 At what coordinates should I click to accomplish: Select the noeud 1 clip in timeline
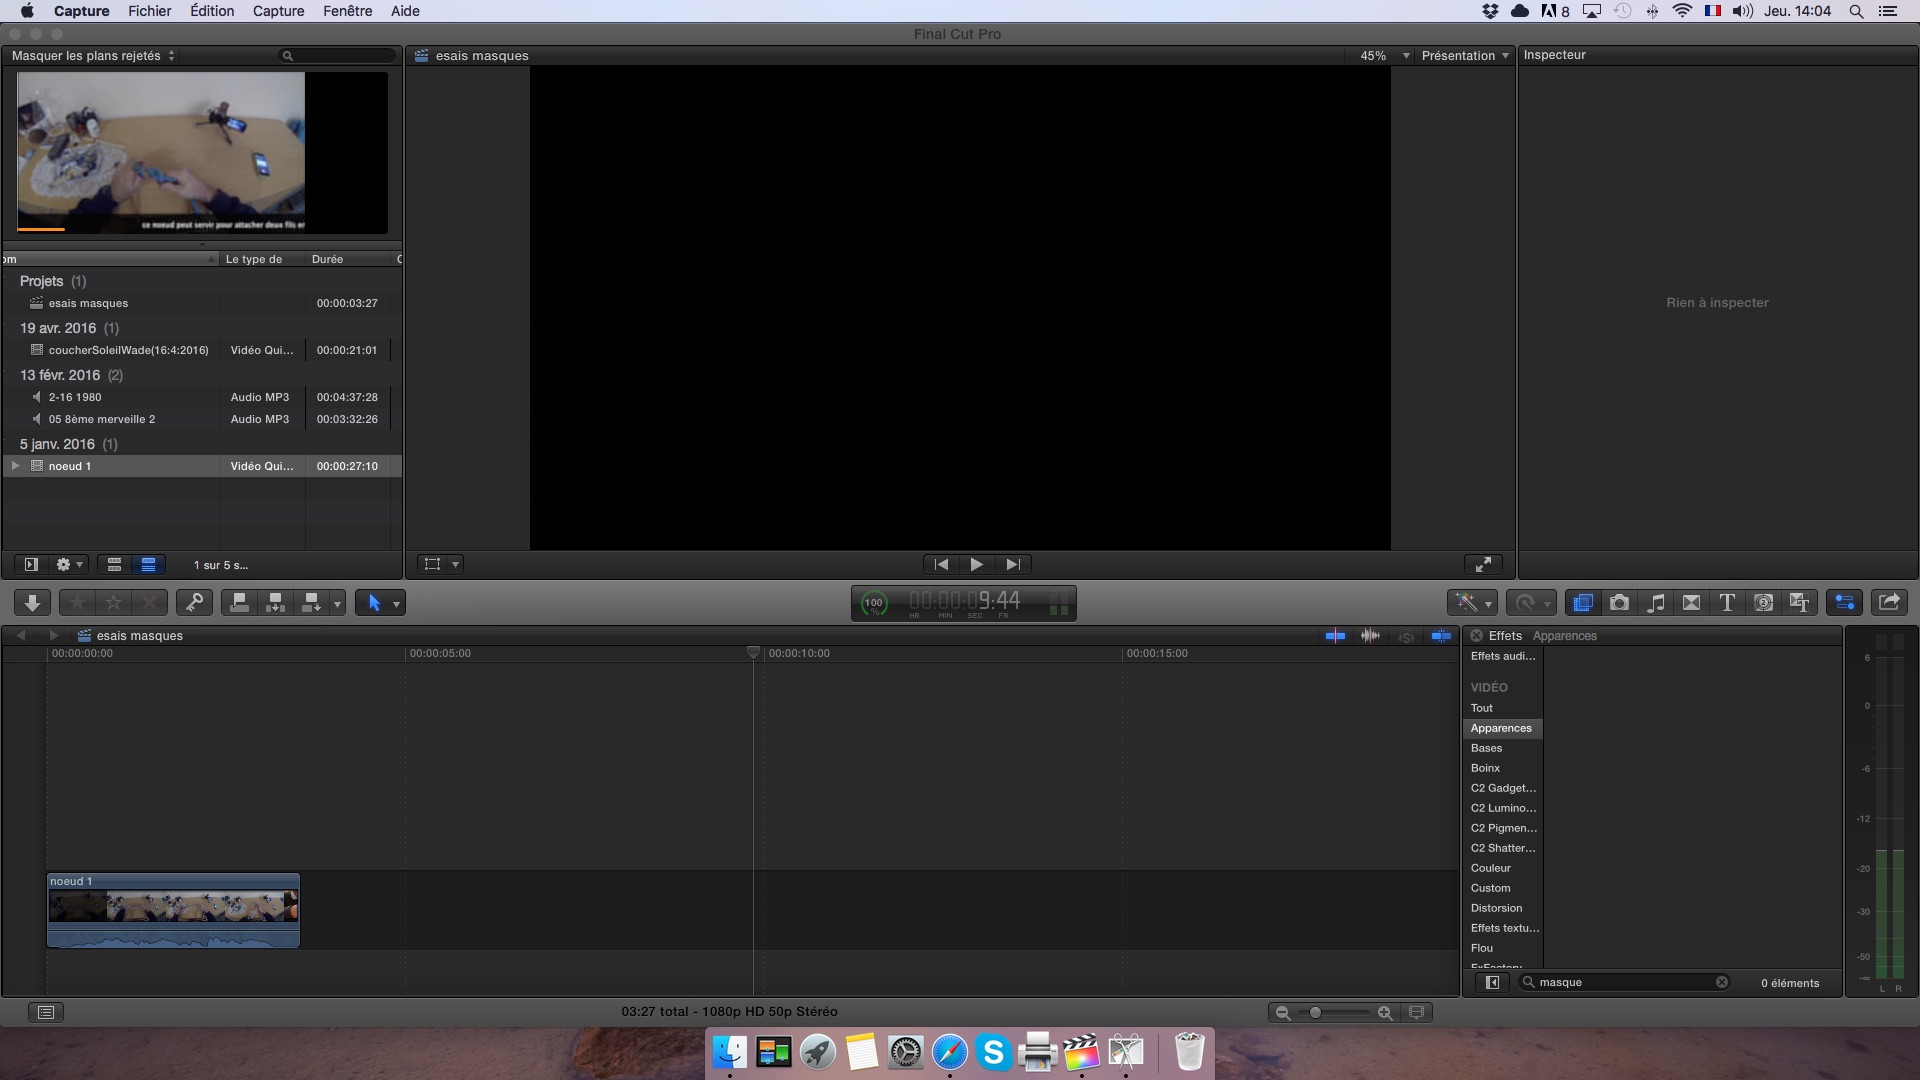pos(173,910)
